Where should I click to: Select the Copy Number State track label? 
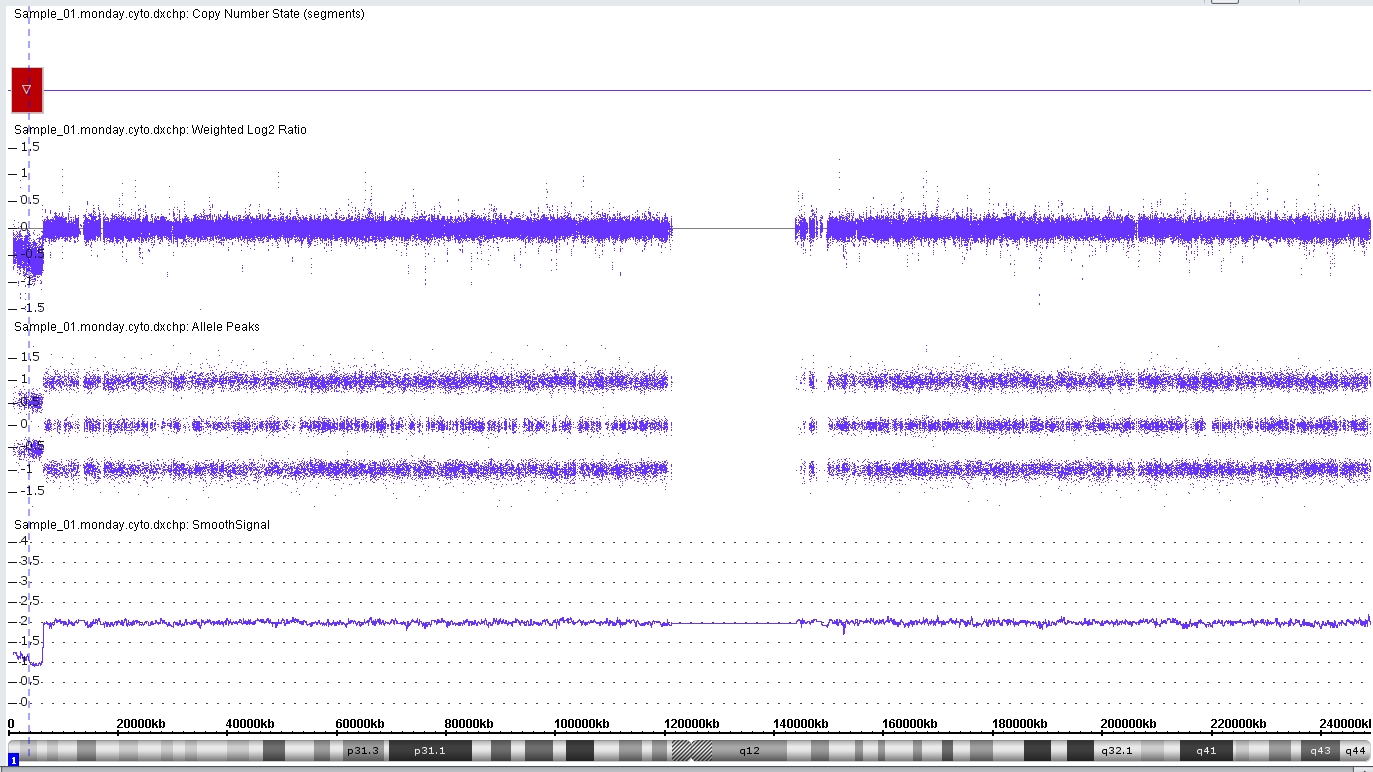(189, 14)
